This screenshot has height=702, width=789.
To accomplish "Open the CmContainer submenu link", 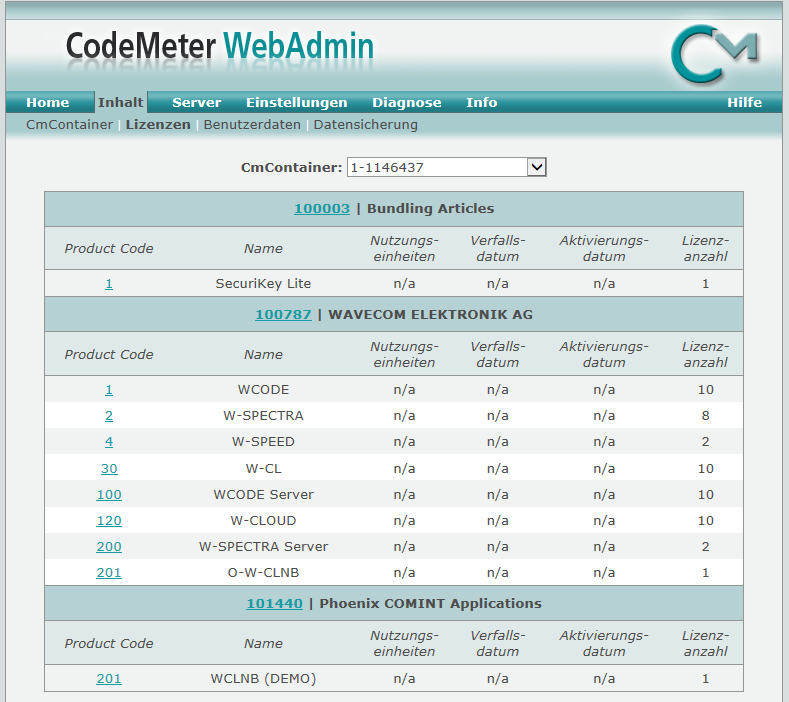I will coord(69,125).
